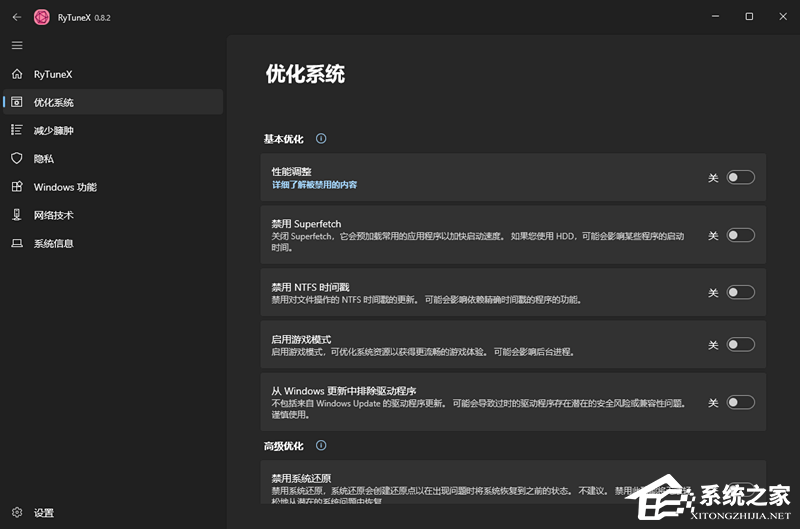Screen dimensions: 800x529
Task: Click the 高级优化 section heading
Action: 284,446
